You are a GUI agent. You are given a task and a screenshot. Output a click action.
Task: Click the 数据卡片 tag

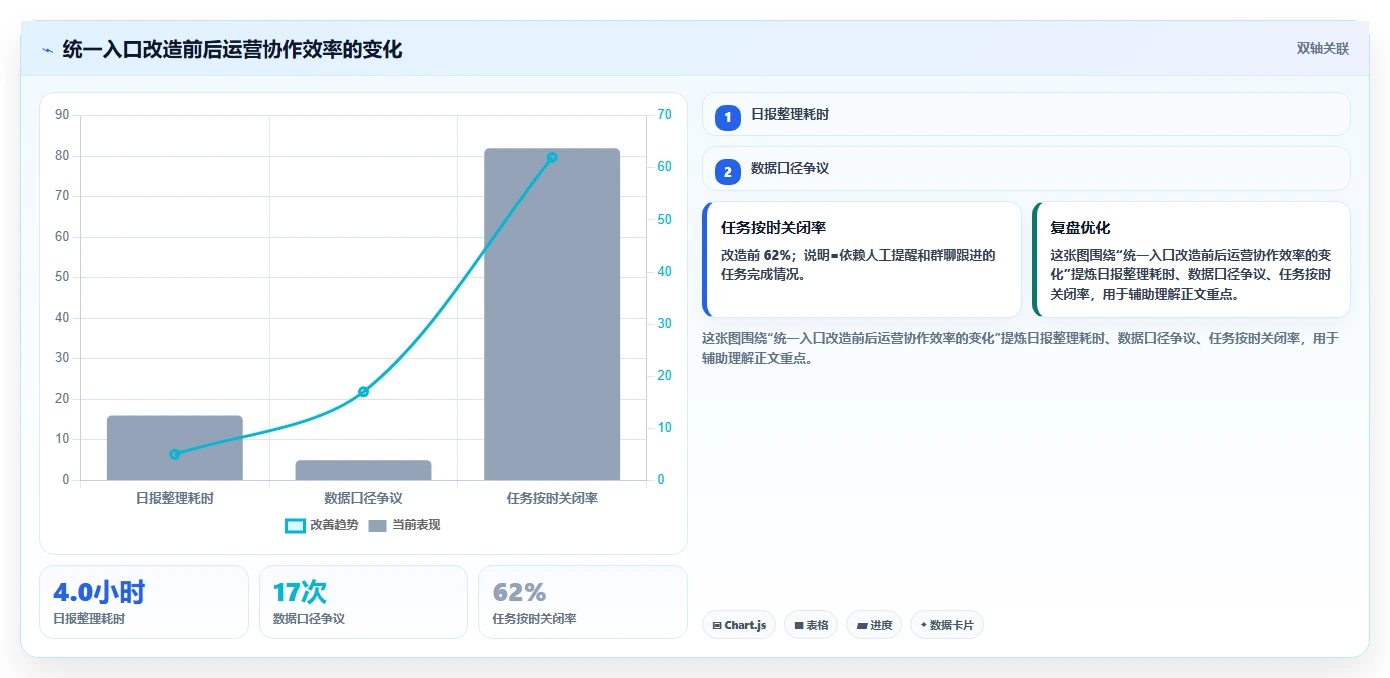point(947,625)
